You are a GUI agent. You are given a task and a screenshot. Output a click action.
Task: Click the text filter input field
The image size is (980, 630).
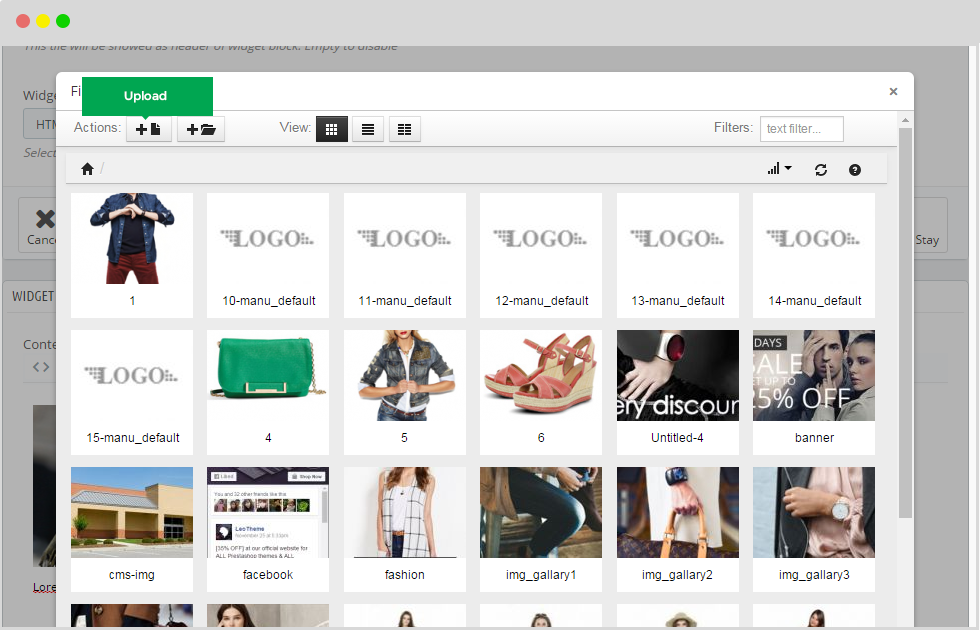(x=802, y=129)
